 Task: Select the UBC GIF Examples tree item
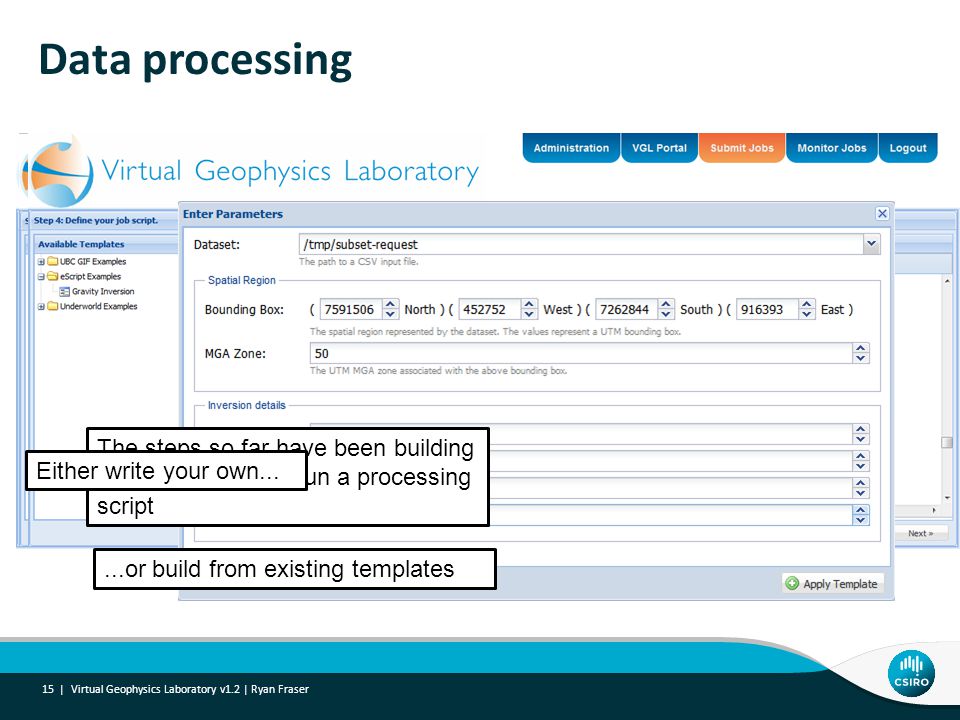pos(93,261)
